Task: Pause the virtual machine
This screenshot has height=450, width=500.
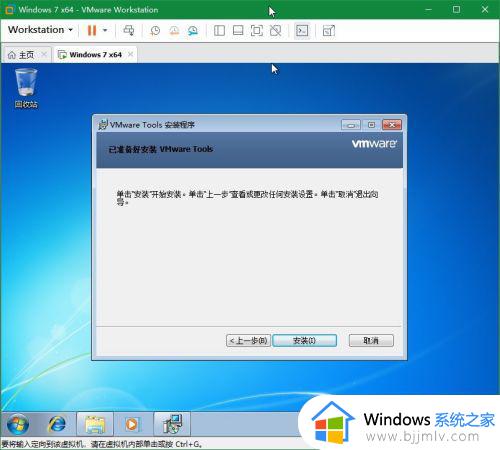Action: click(x=92, y=30)
